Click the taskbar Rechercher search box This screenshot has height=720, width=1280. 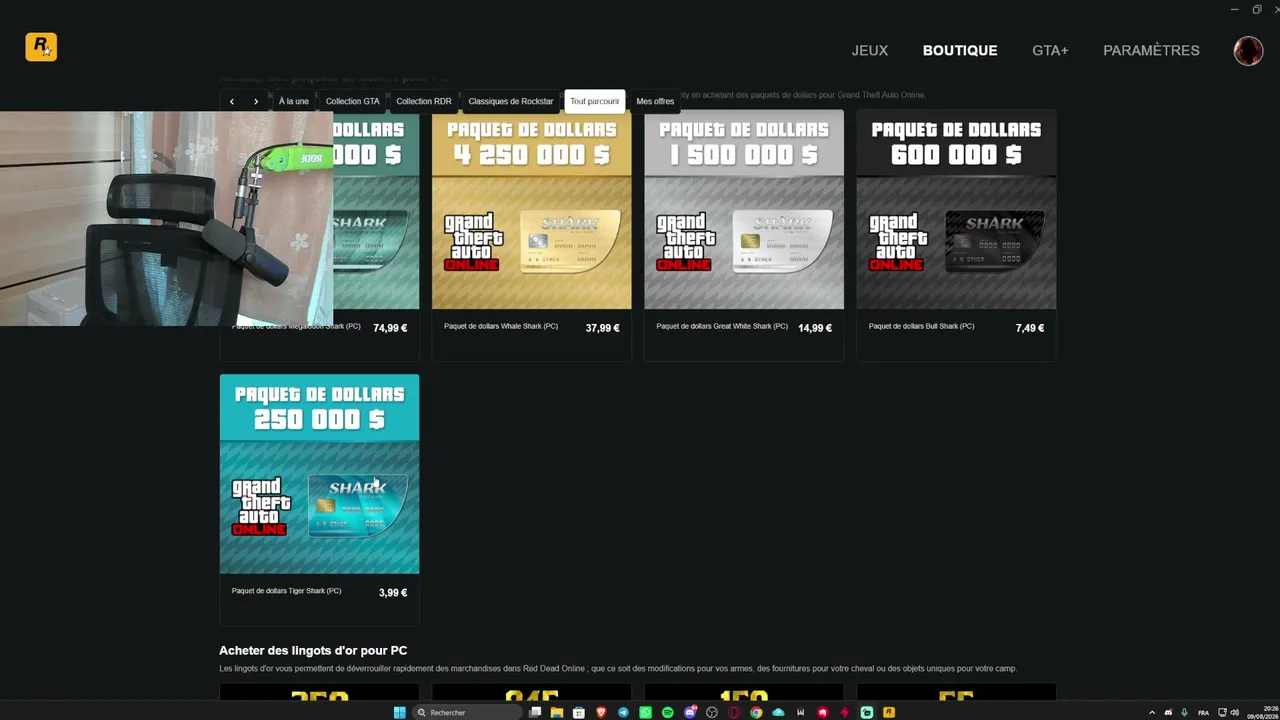[467, 712]
